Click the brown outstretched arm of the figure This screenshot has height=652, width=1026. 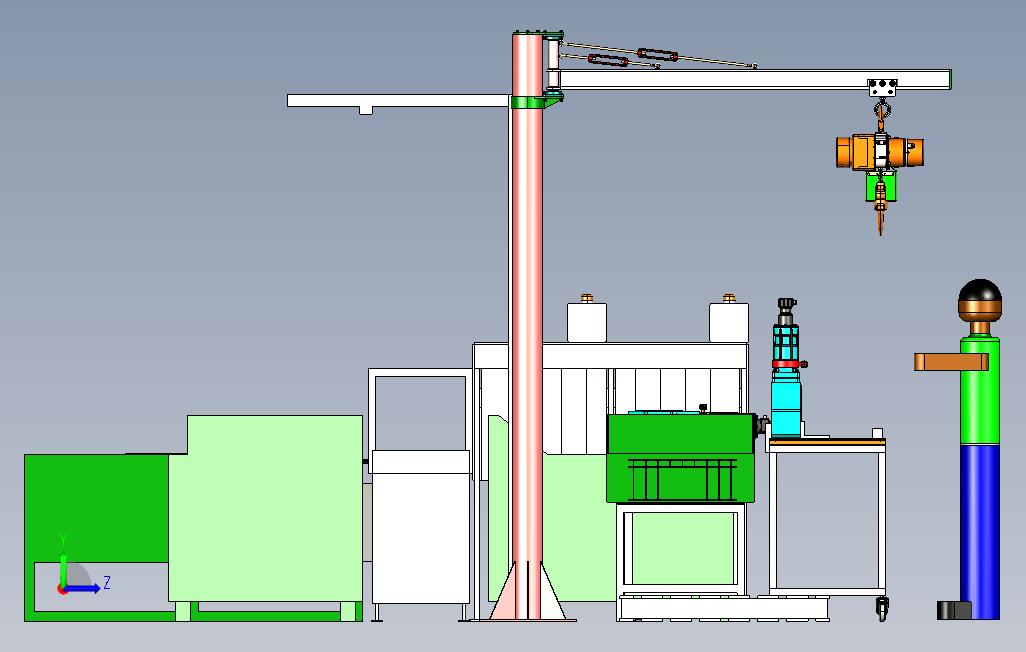point(951,362)
